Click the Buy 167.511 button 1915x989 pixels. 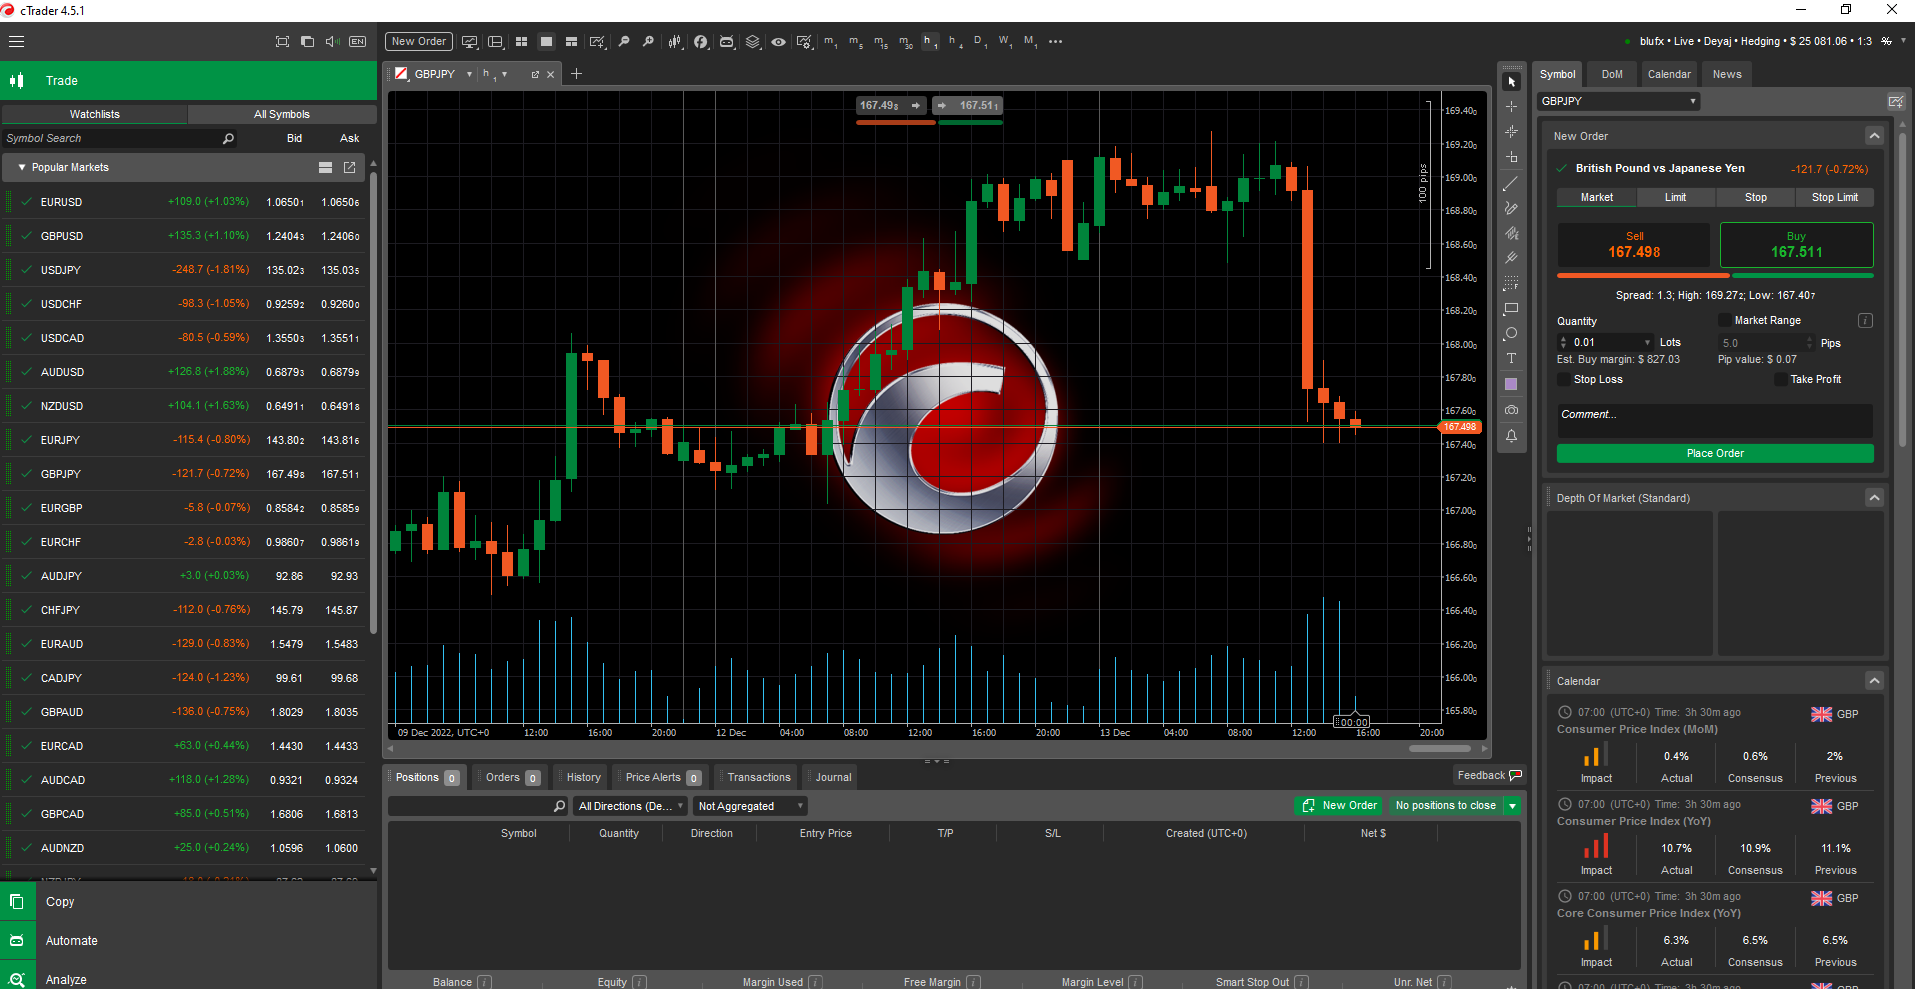1796,245
